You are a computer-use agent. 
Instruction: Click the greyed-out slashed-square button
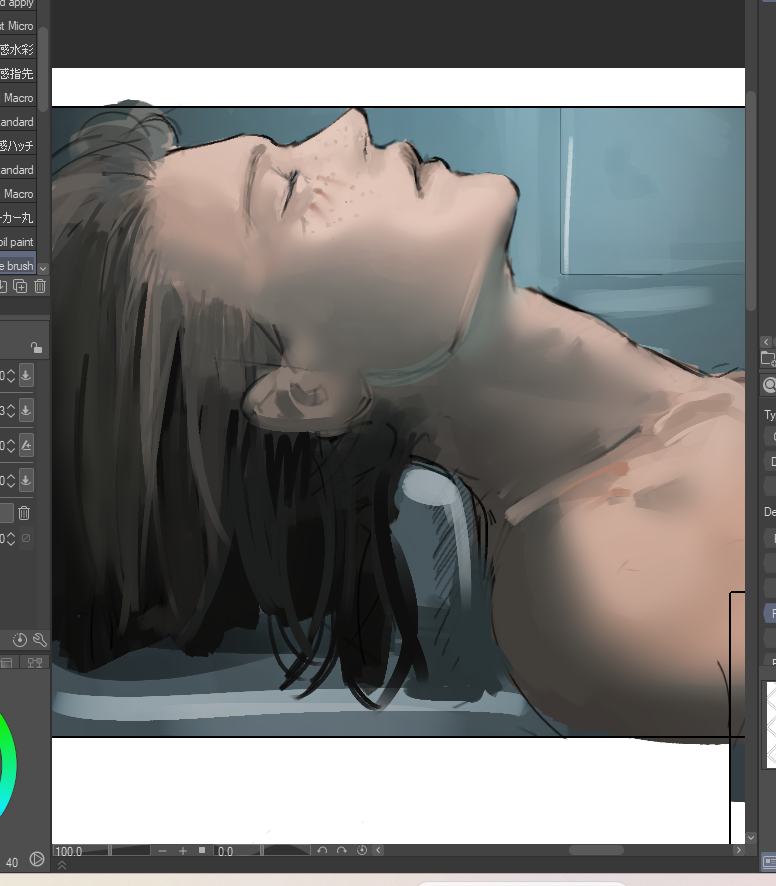(x=26, y=538)
